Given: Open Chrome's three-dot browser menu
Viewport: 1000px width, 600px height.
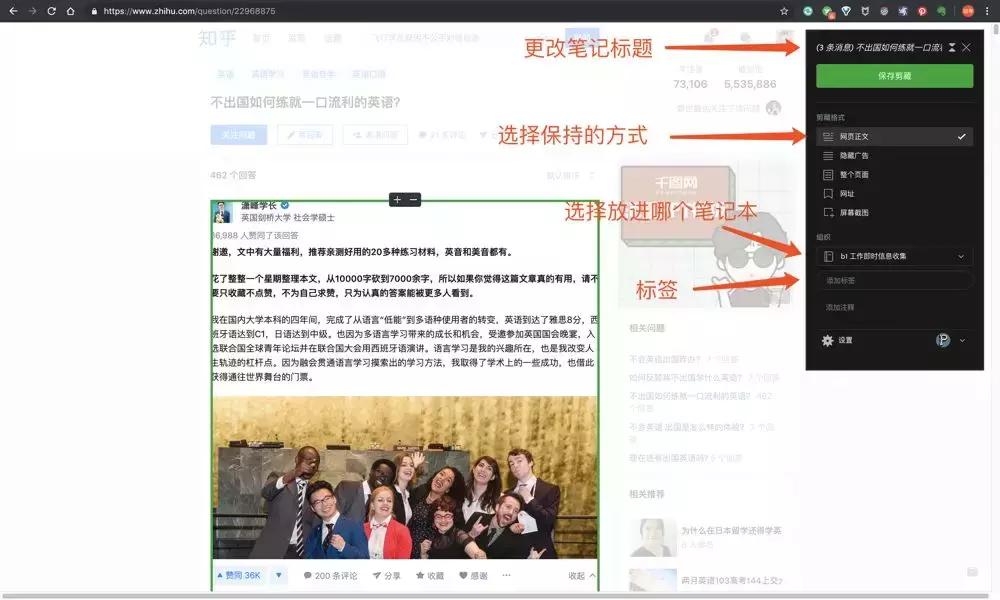Looking at the screenshot, I should pos(987,12).
